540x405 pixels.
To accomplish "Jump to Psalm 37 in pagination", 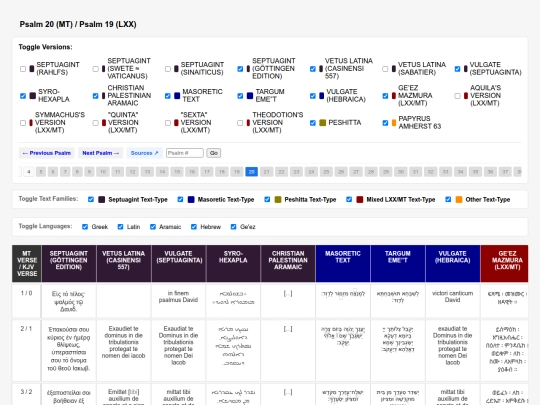I will 505,172.
